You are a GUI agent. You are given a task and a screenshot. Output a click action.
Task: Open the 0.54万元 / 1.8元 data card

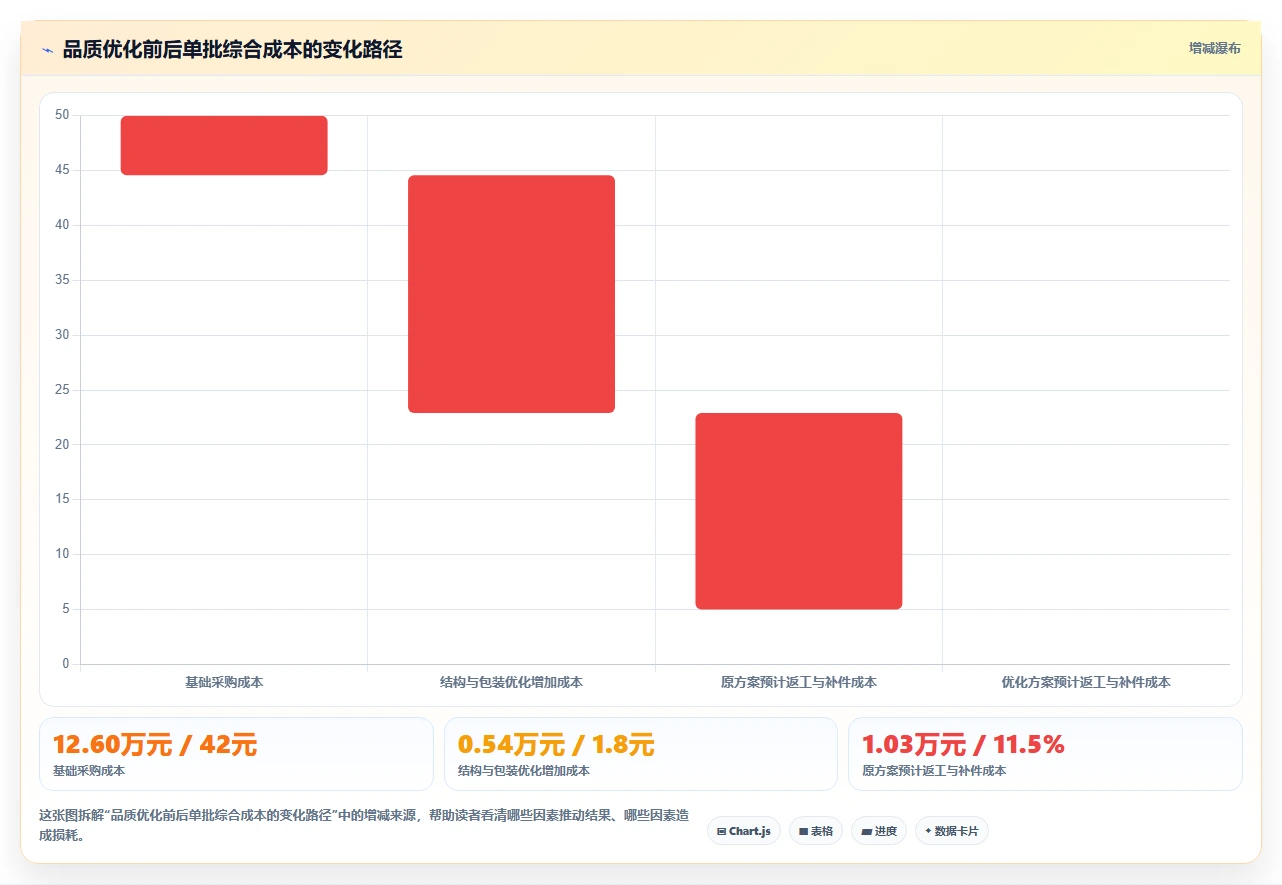coord(641,754)
